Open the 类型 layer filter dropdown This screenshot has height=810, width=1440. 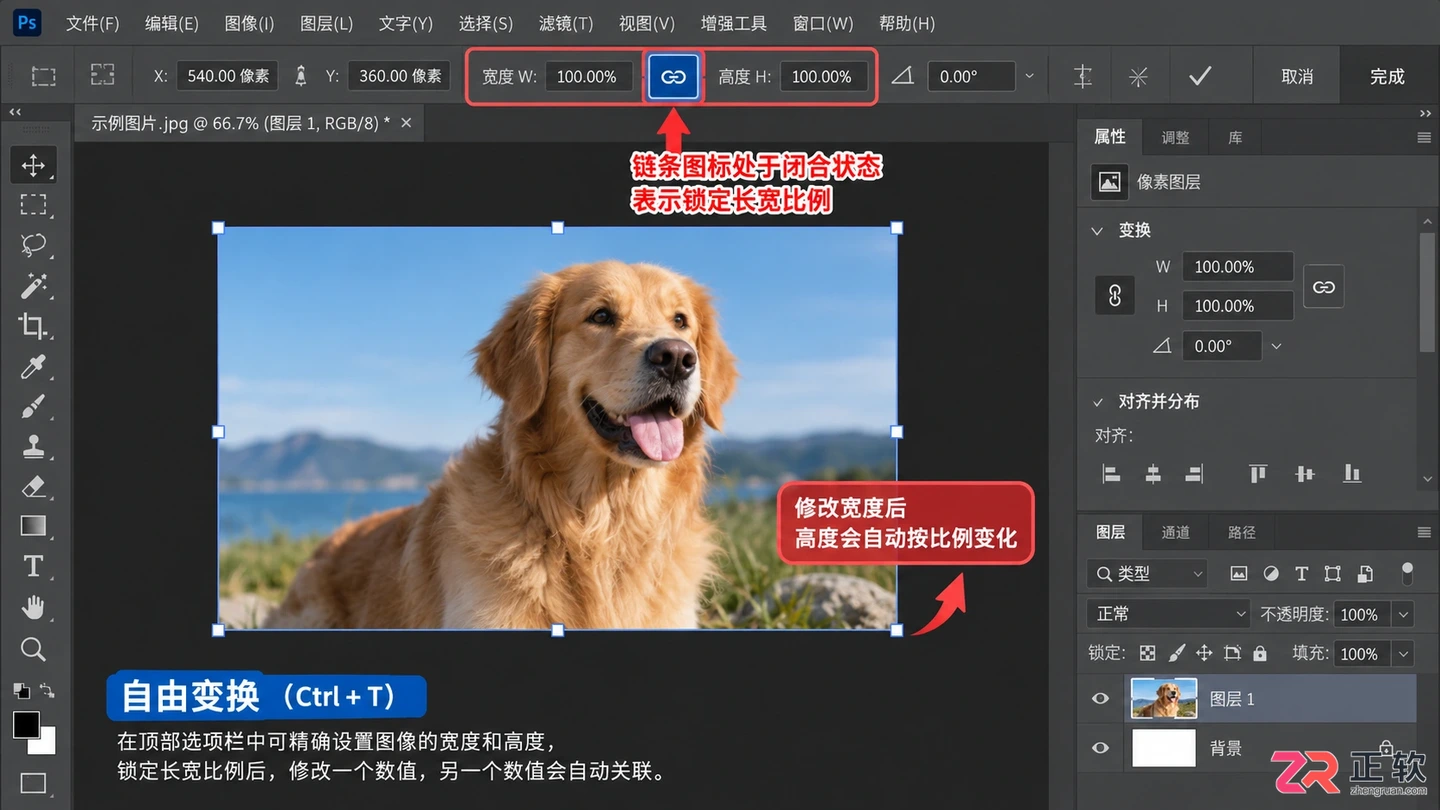pos(1147,574)
